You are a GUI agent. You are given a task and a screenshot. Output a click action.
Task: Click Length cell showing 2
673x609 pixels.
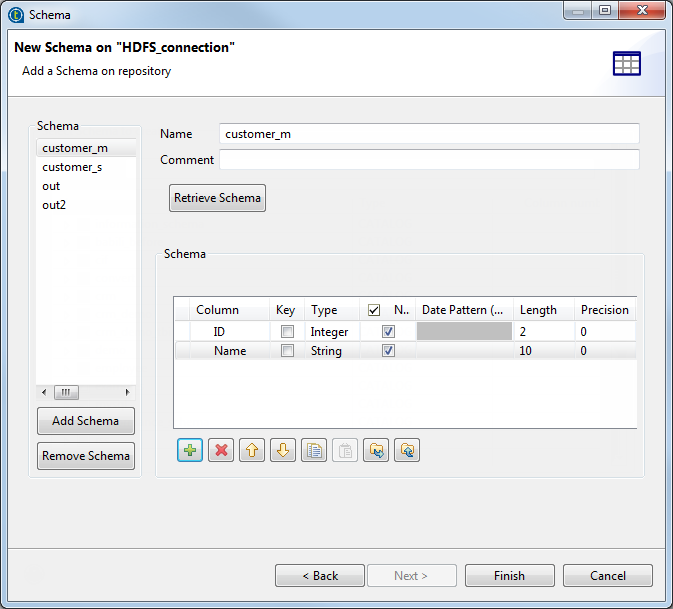[x=544, y=332]
